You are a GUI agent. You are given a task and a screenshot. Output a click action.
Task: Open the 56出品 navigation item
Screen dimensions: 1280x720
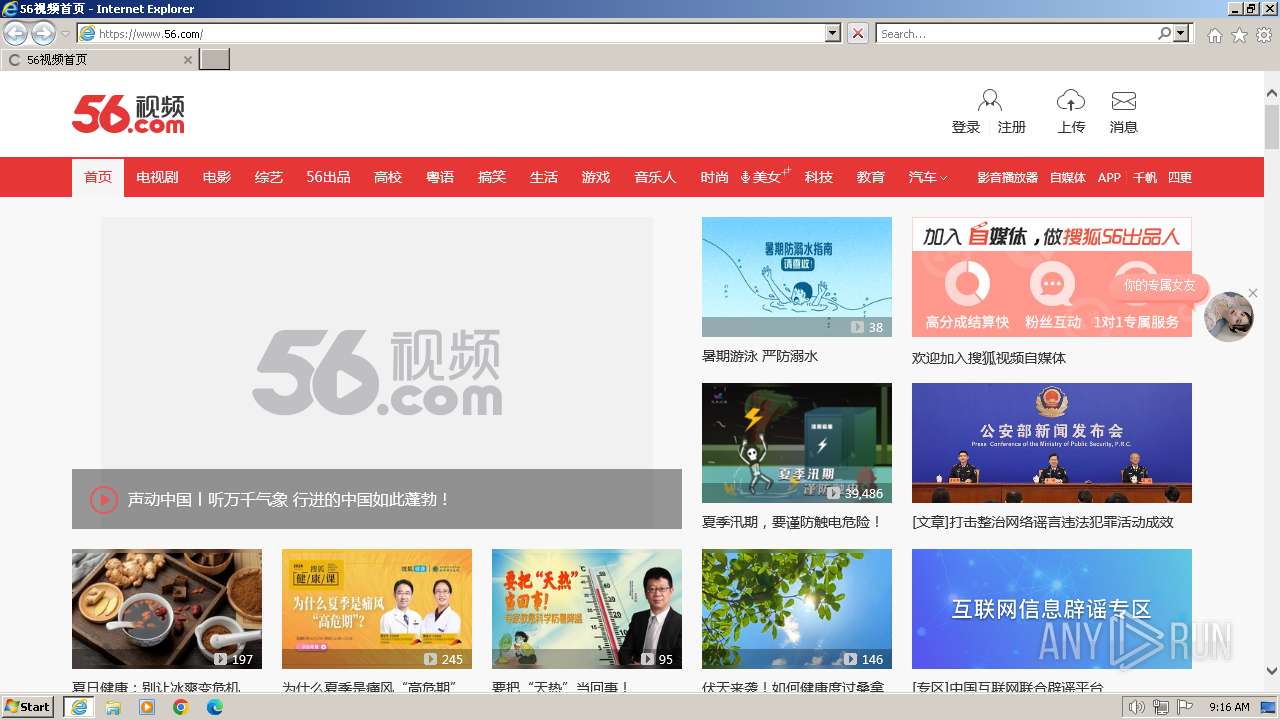(x=328, y=177)
